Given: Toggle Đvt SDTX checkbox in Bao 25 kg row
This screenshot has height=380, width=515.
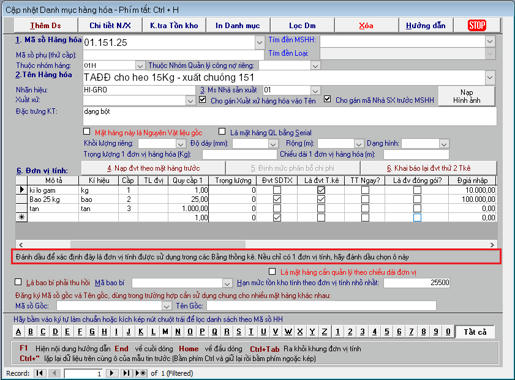Looking at the screenshot, I should click(277, 199).
